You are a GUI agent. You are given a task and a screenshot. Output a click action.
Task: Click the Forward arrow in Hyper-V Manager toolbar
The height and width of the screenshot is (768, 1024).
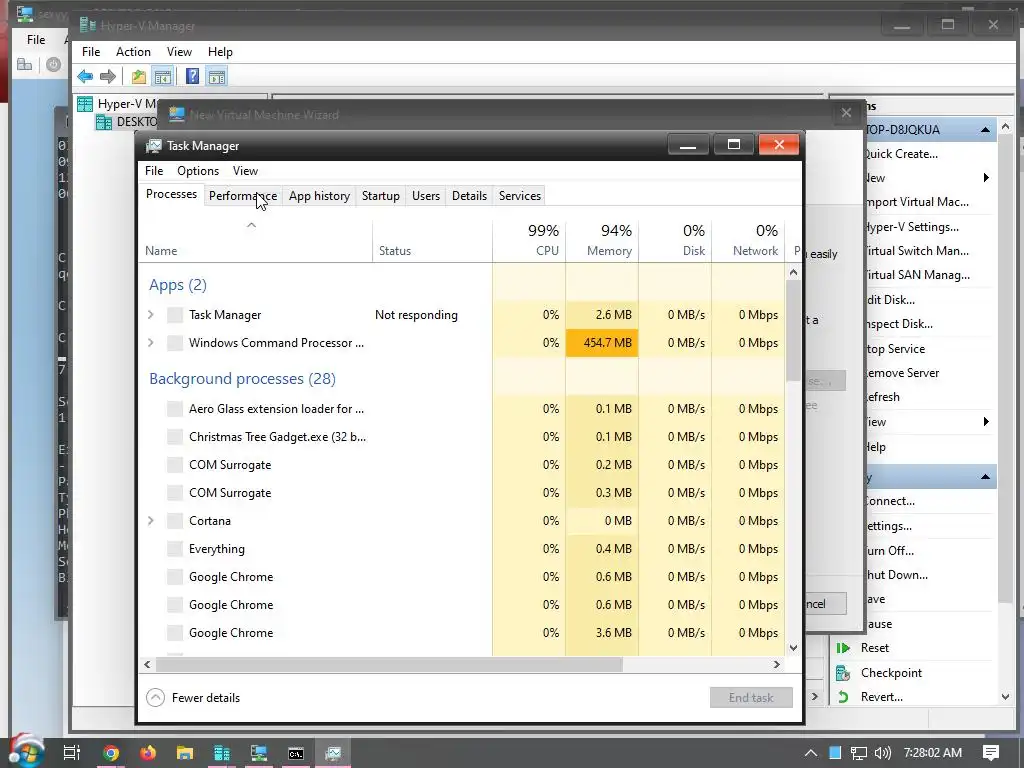pos(108,77)
